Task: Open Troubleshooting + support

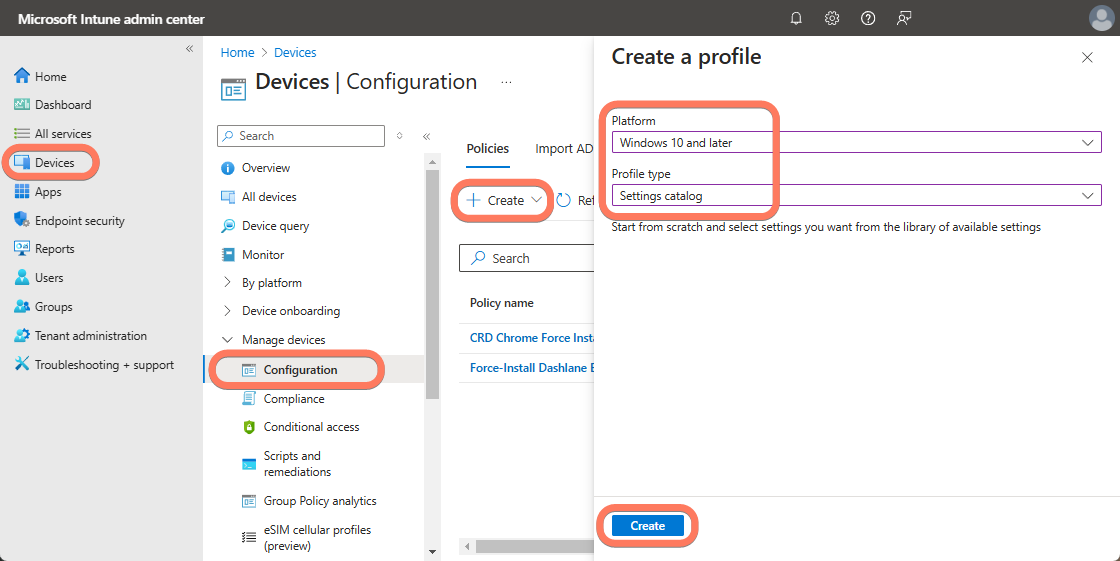Action: click(x=104, y=365)
